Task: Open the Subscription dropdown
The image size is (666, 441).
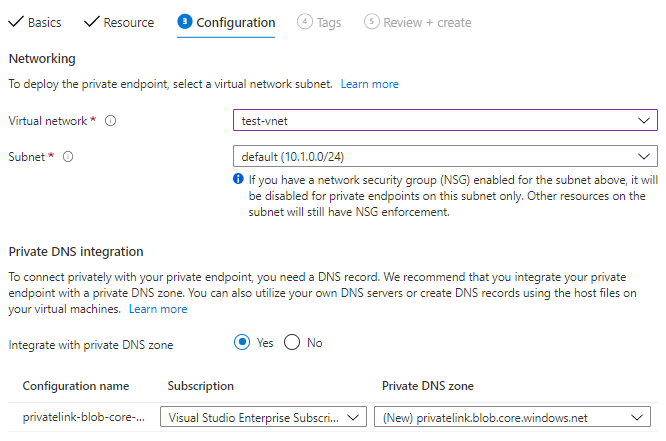Action: pos(263,417)
